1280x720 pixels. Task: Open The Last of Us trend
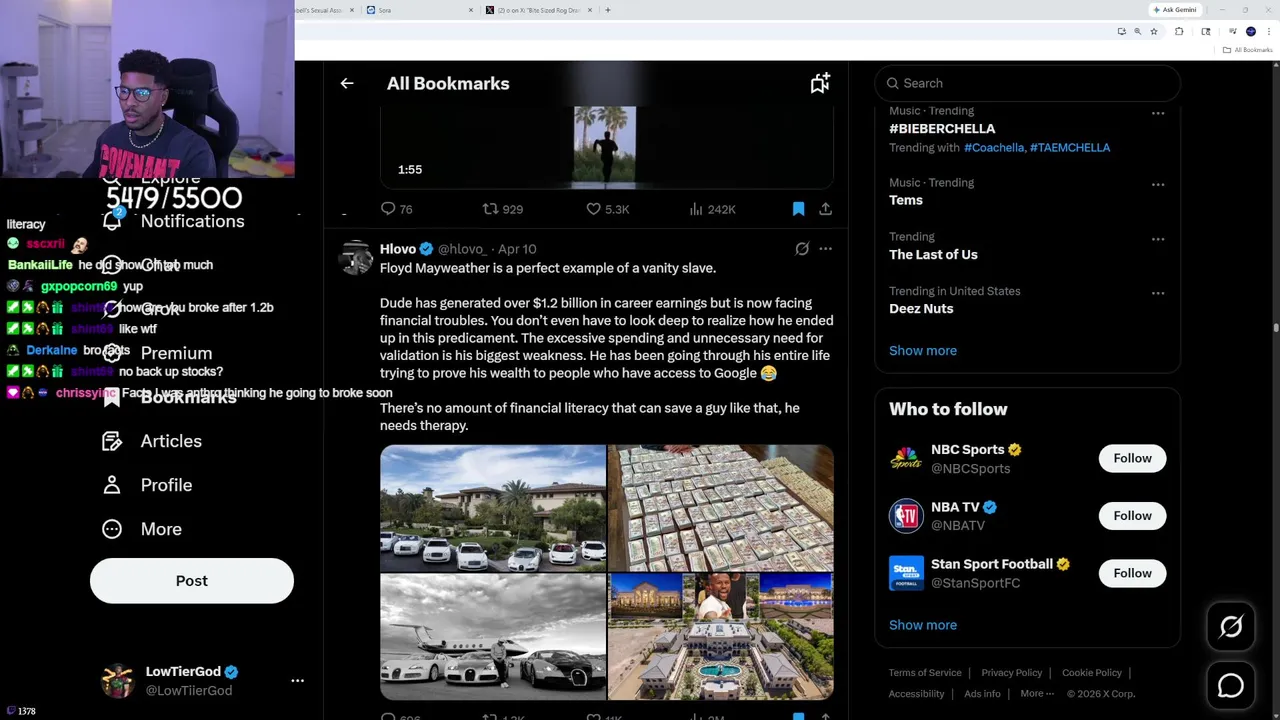point(933,254)
